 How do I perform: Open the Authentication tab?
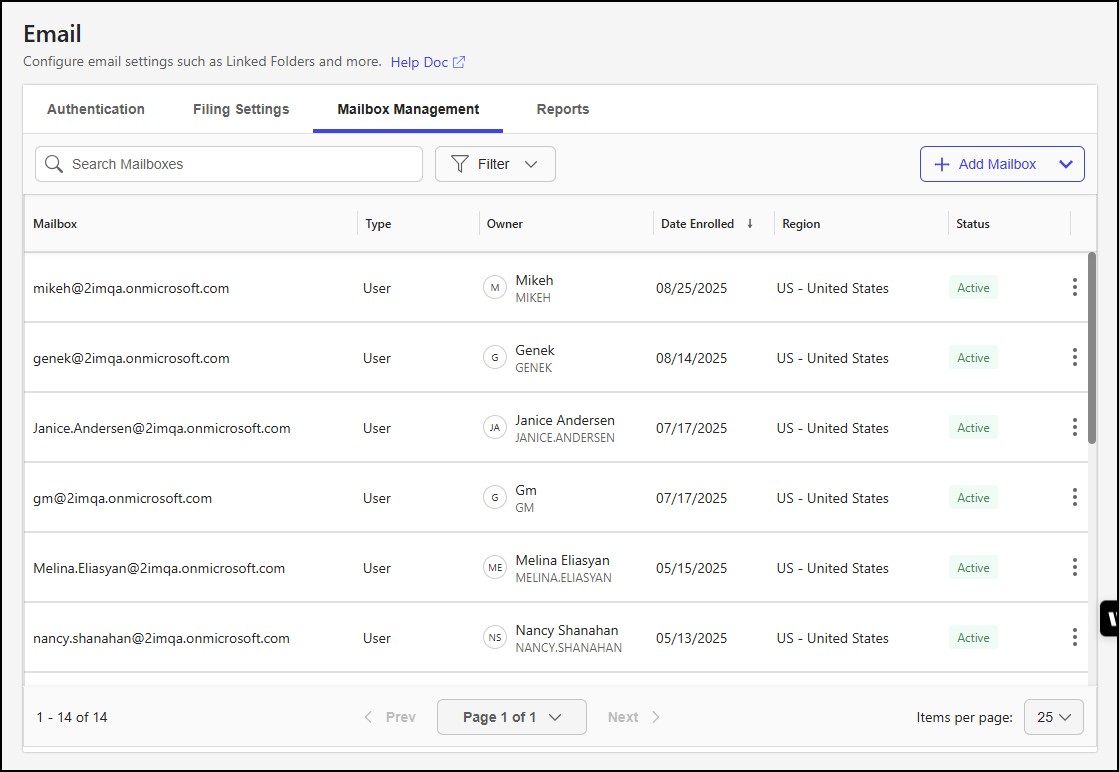95,109
